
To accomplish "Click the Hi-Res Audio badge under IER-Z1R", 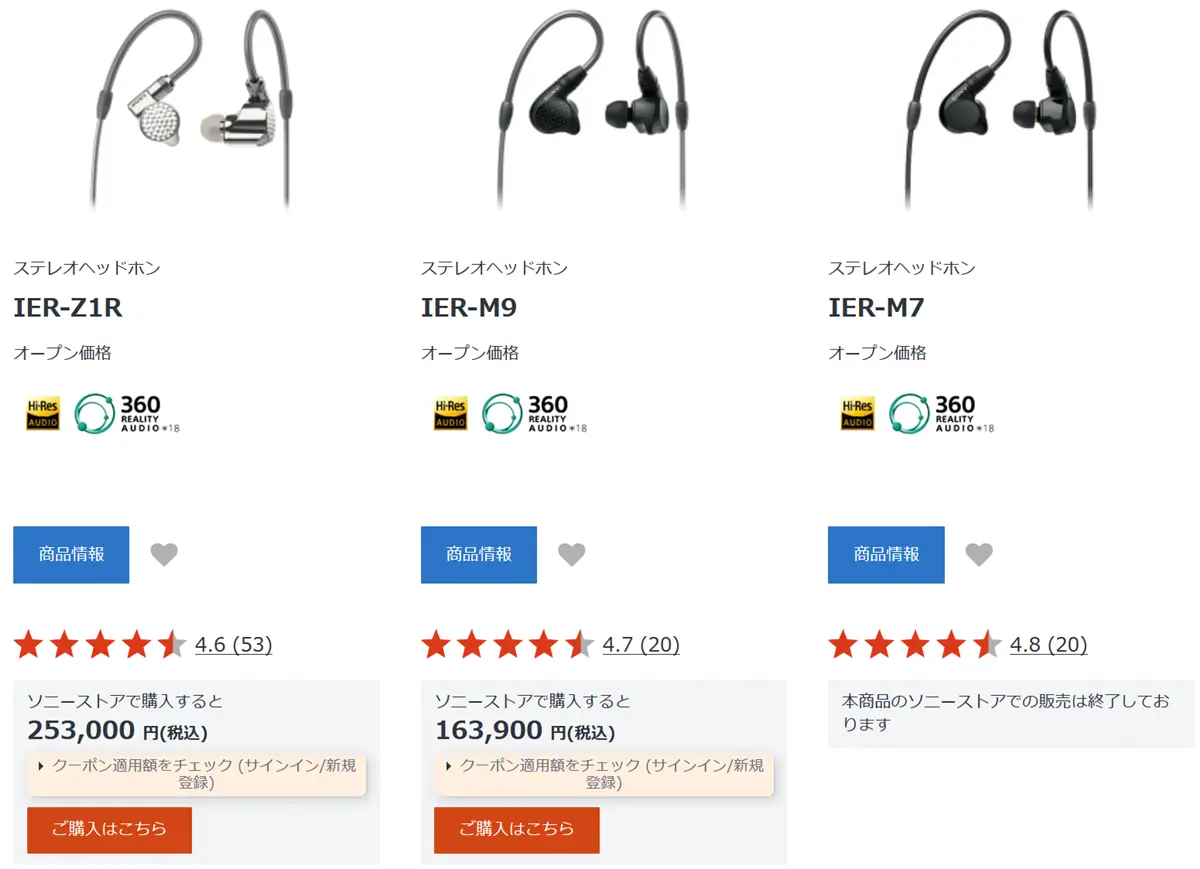I will (43, 413).
